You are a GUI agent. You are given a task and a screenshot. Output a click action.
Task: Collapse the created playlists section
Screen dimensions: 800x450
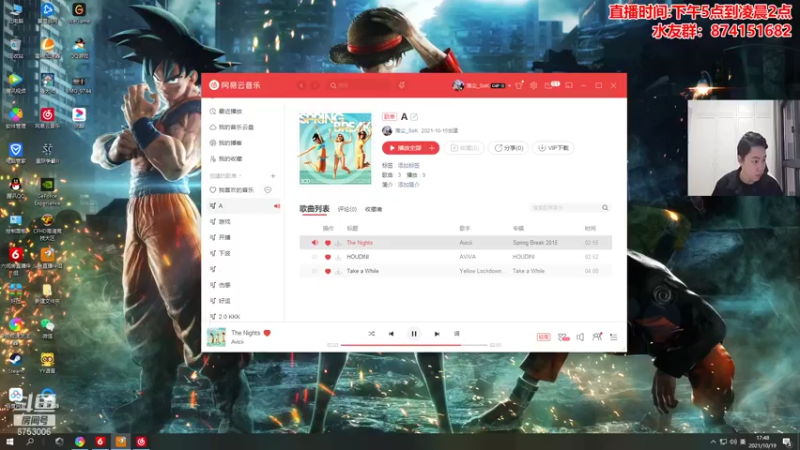point(226,176)
